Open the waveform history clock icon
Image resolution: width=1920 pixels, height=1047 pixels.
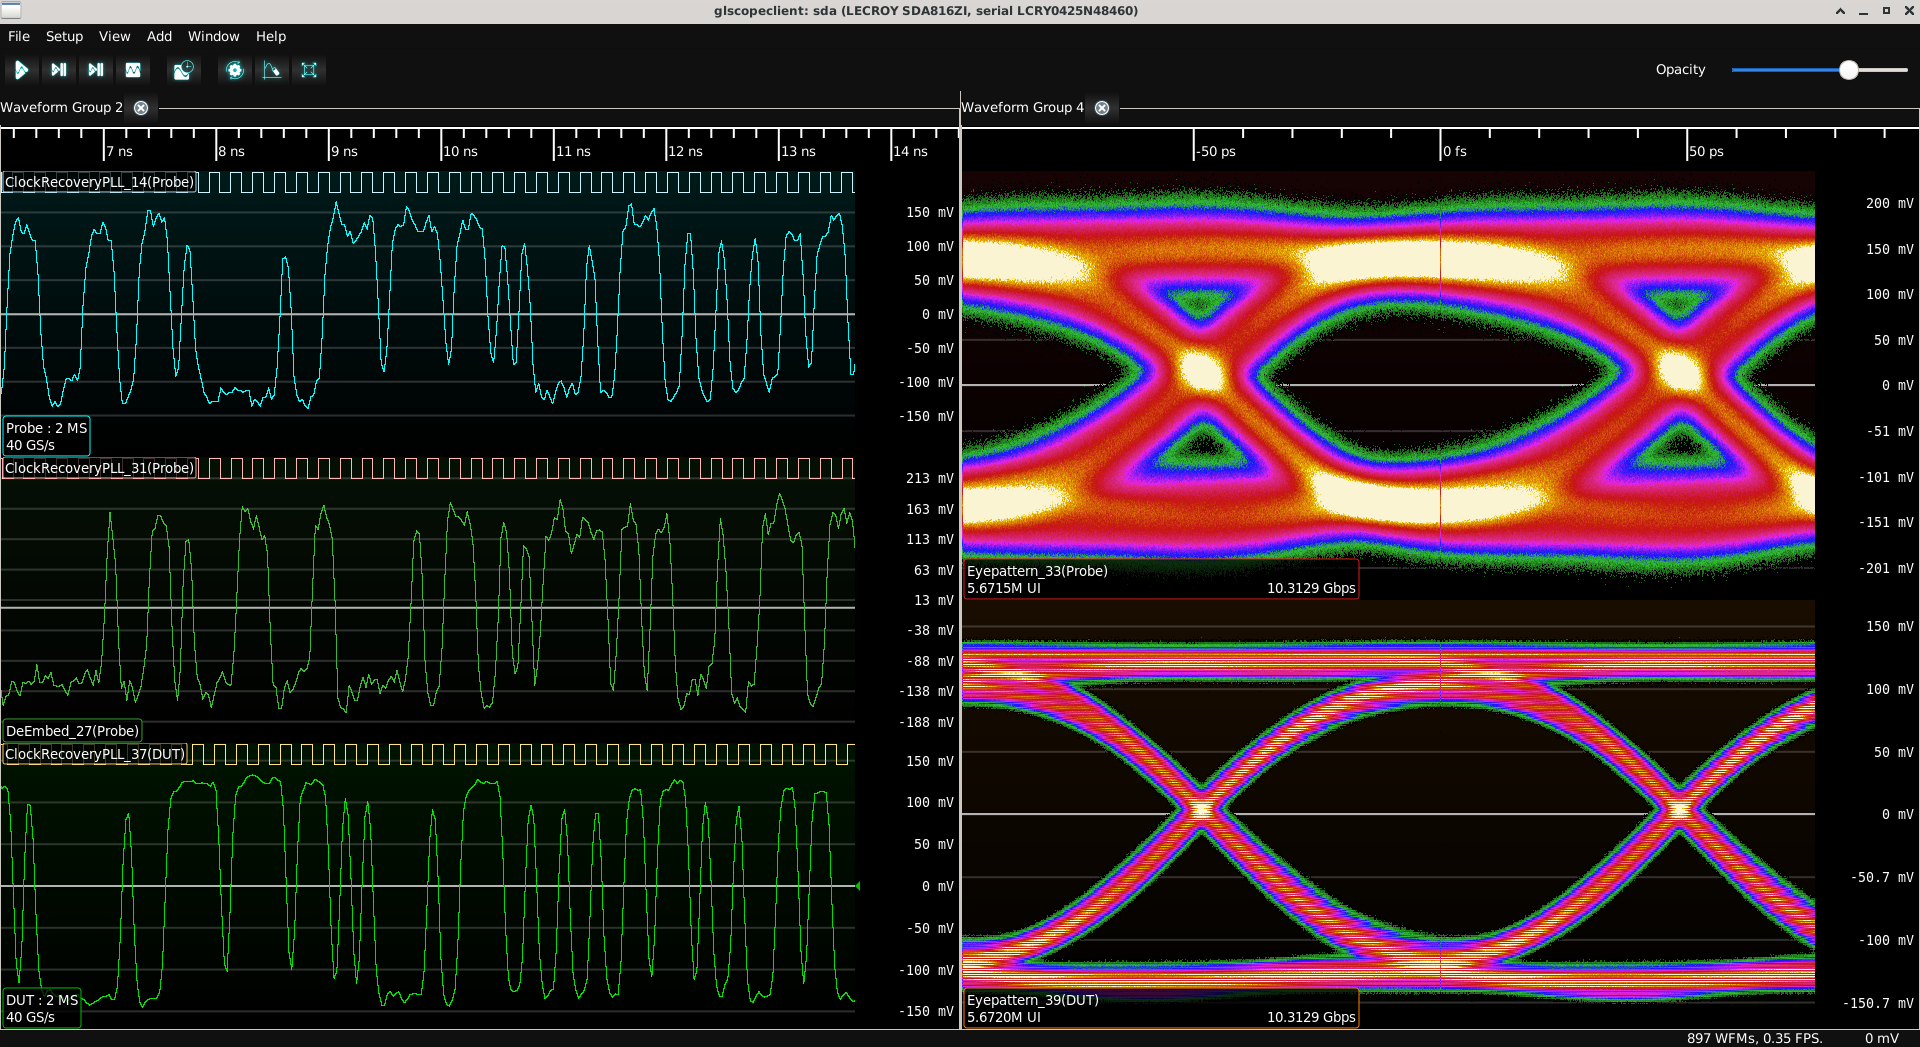(x=183, y=70)
